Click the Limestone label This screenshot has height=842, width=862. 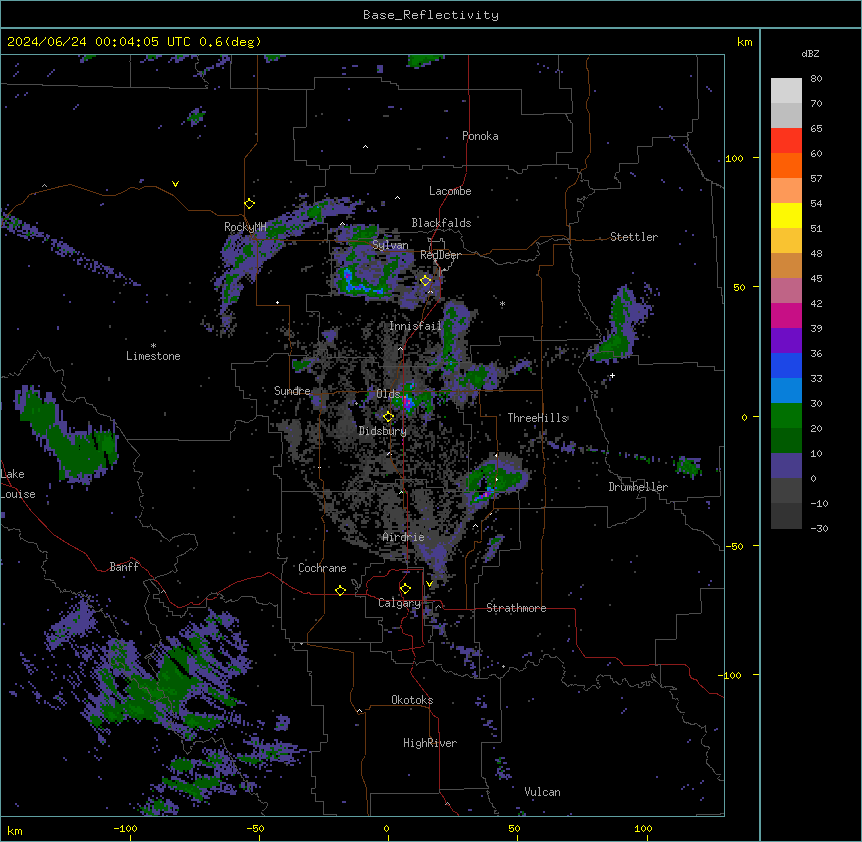(153, 356)
